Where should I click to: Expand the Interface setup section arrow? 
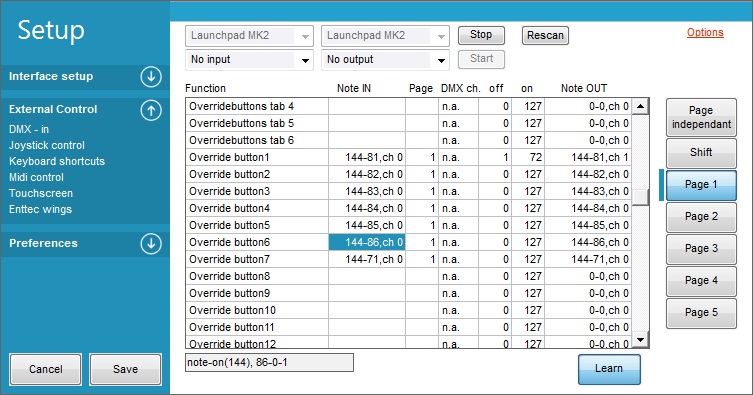click(151, 76)
